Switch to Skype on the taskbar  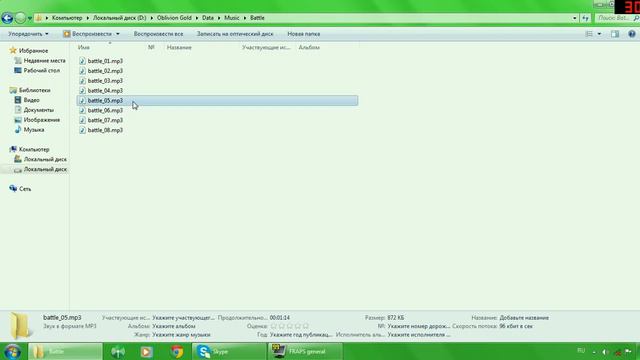[x=229, y=351]
